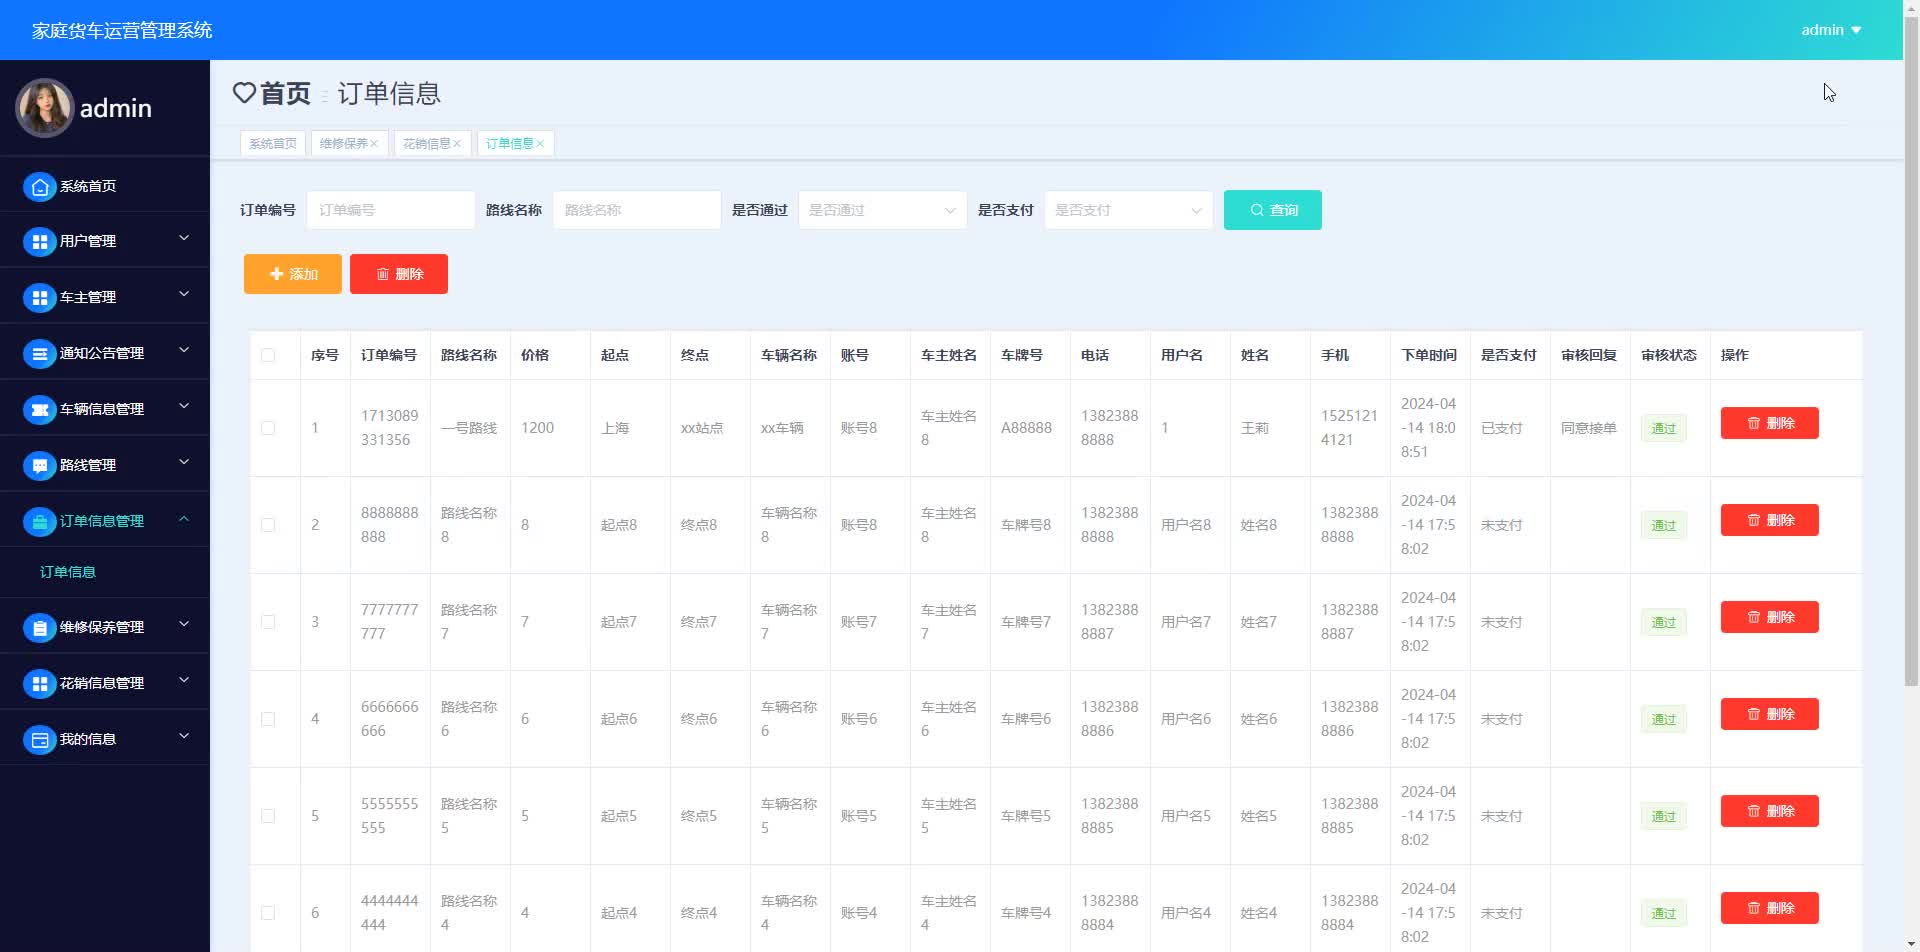The height and width of the screenshot is (952, 1920).
Task: Close the 维修保养 tab with its X
Action: (x=374, y=144)
